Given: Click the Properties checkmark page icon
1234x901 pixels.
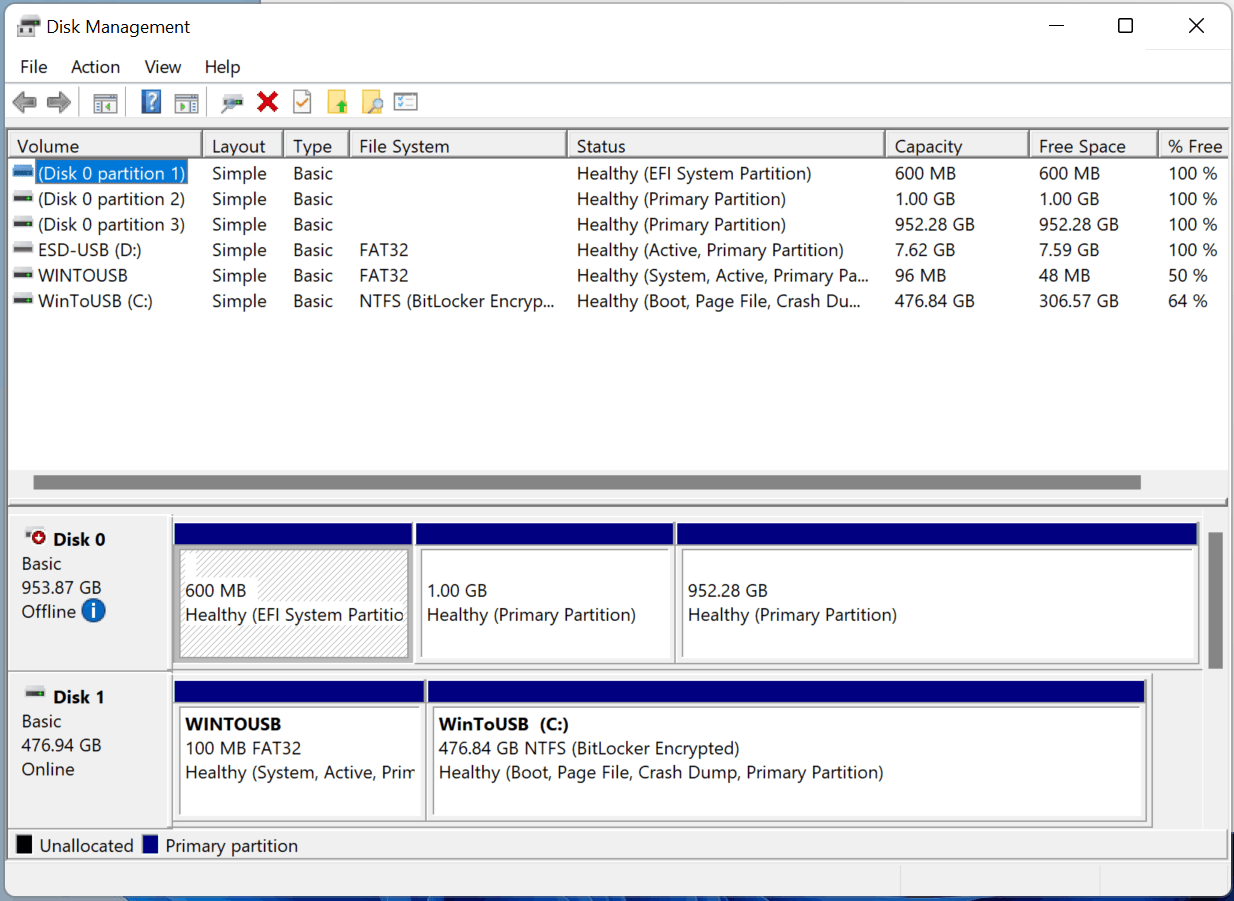Looking at the screenshot, I should (302, 101).
